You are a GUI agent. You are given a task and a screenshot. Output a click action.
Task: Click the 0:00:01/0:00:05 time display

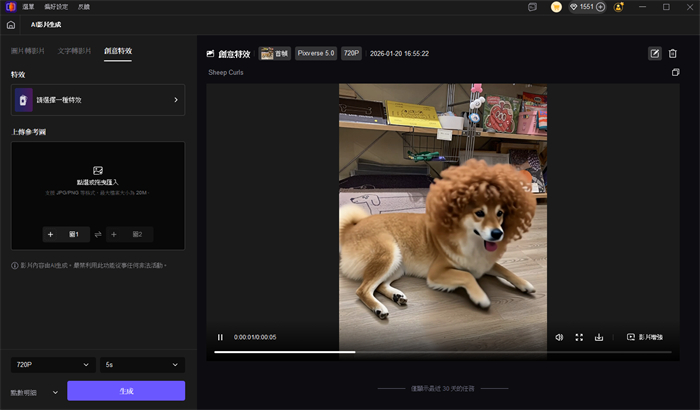(x=255, y=337)
